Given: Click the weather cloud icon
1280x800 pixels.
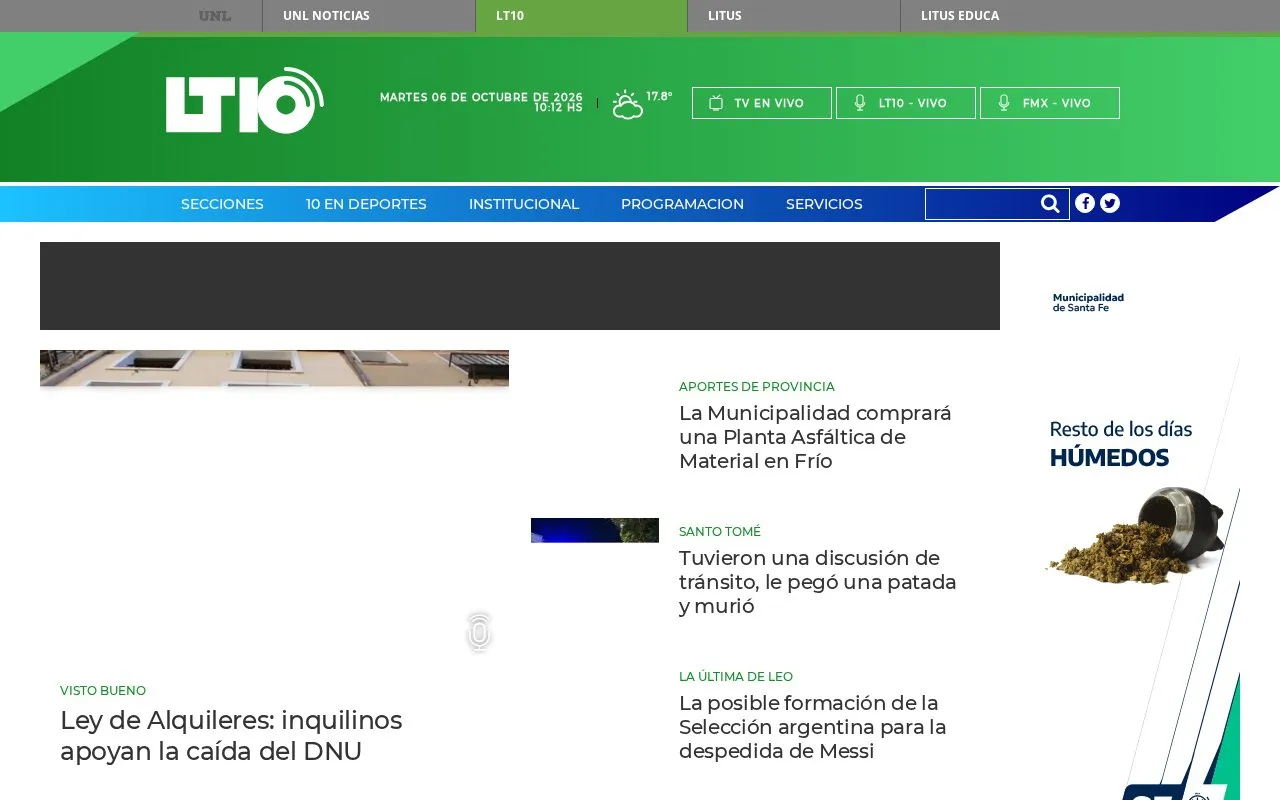Looking at the screenshot, I should point(627,104).
